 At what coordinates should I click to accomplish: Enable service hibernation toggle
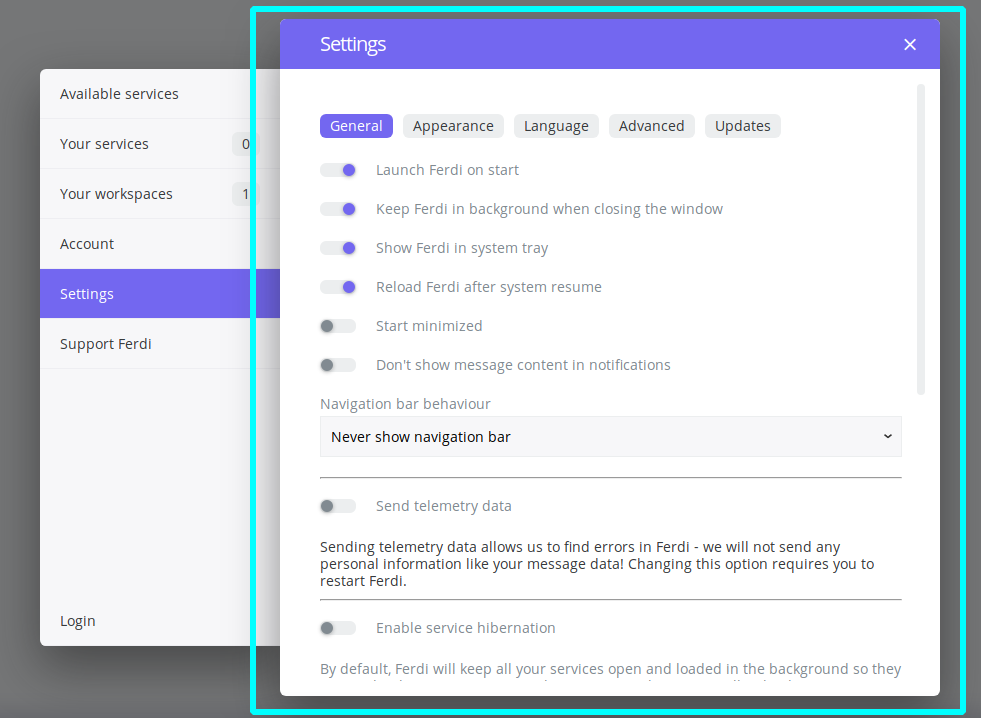click(338, 628)
